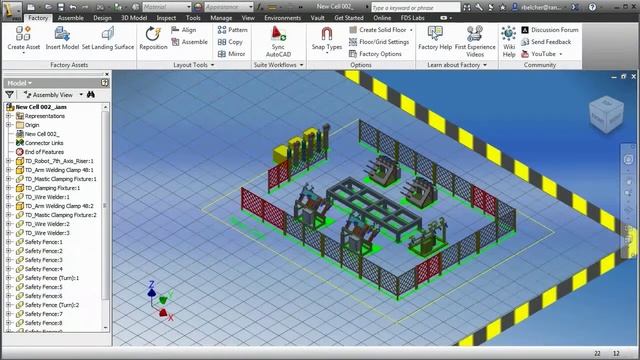640x360 pixels.
Task: Select End of Features marker
Action: [x=44, y=152]
